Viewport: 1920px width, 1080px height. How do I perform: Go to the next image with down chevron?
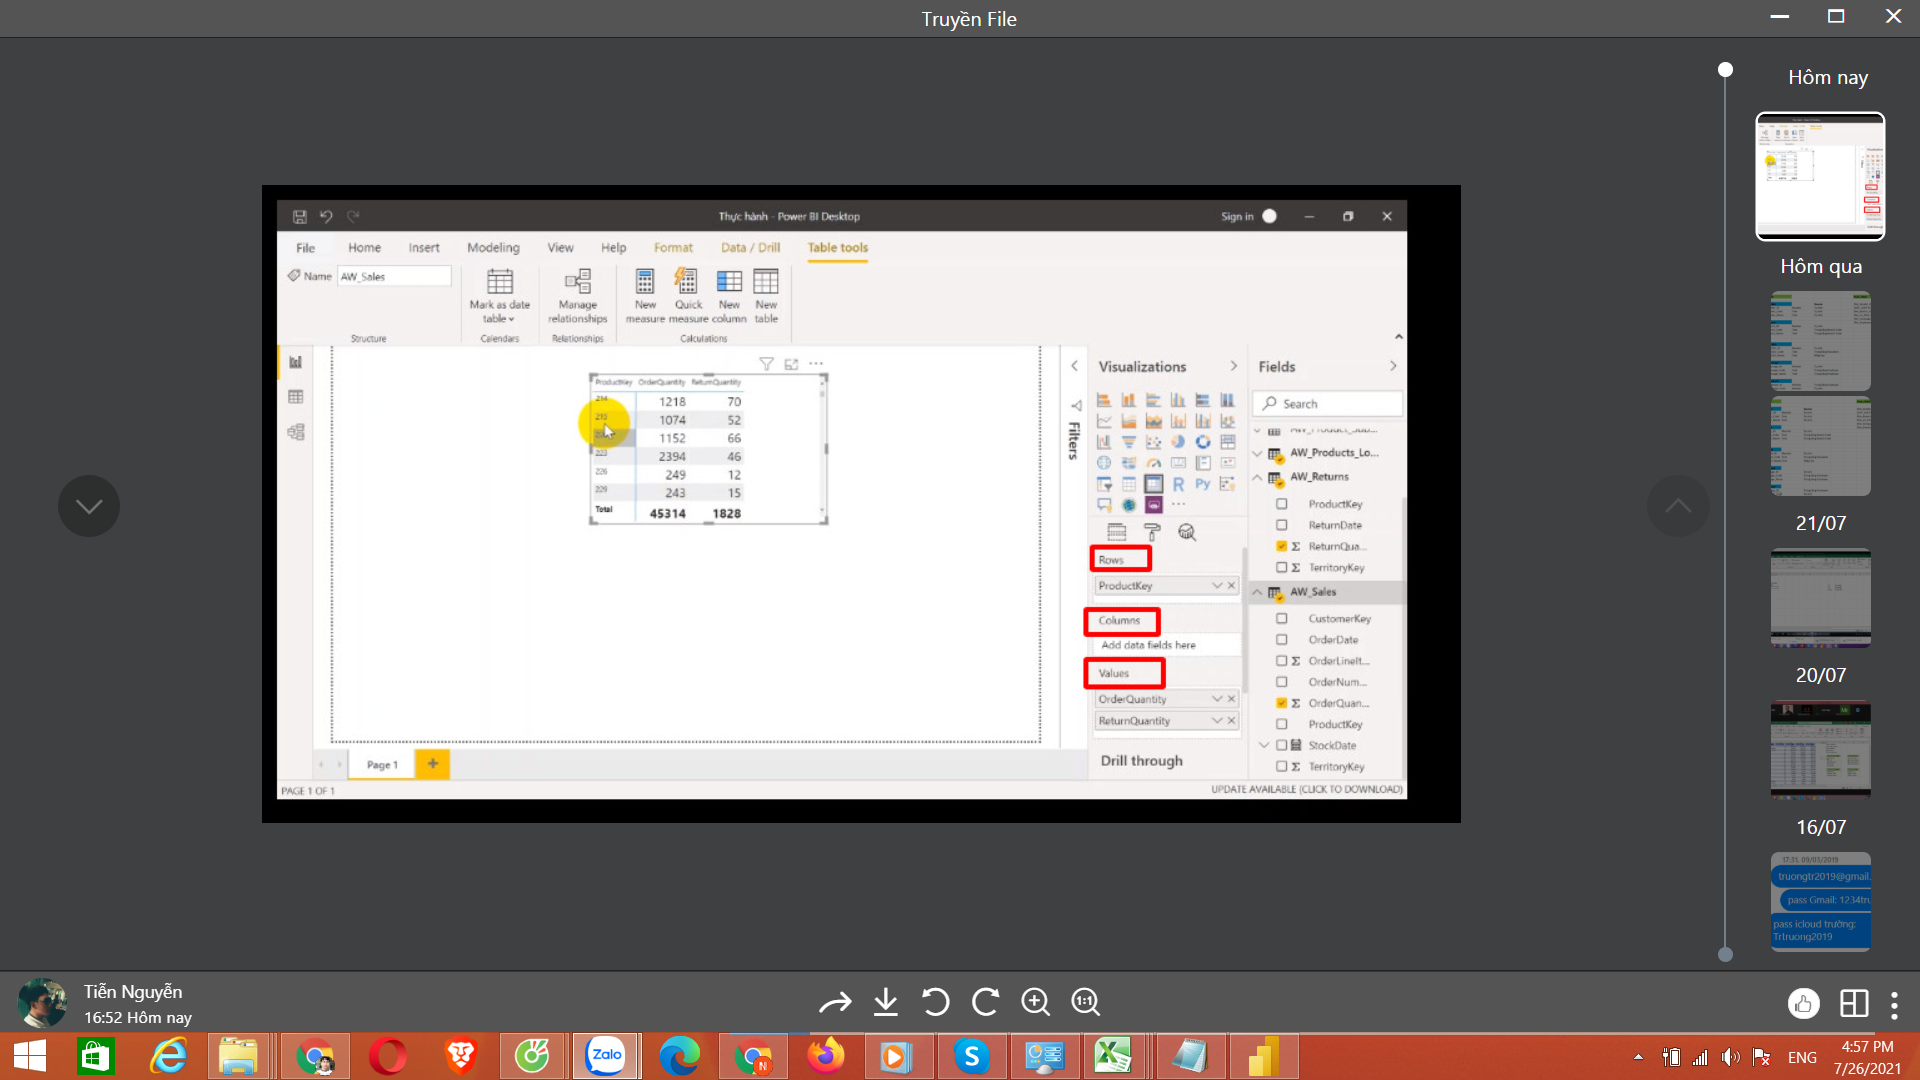[89, 506]
